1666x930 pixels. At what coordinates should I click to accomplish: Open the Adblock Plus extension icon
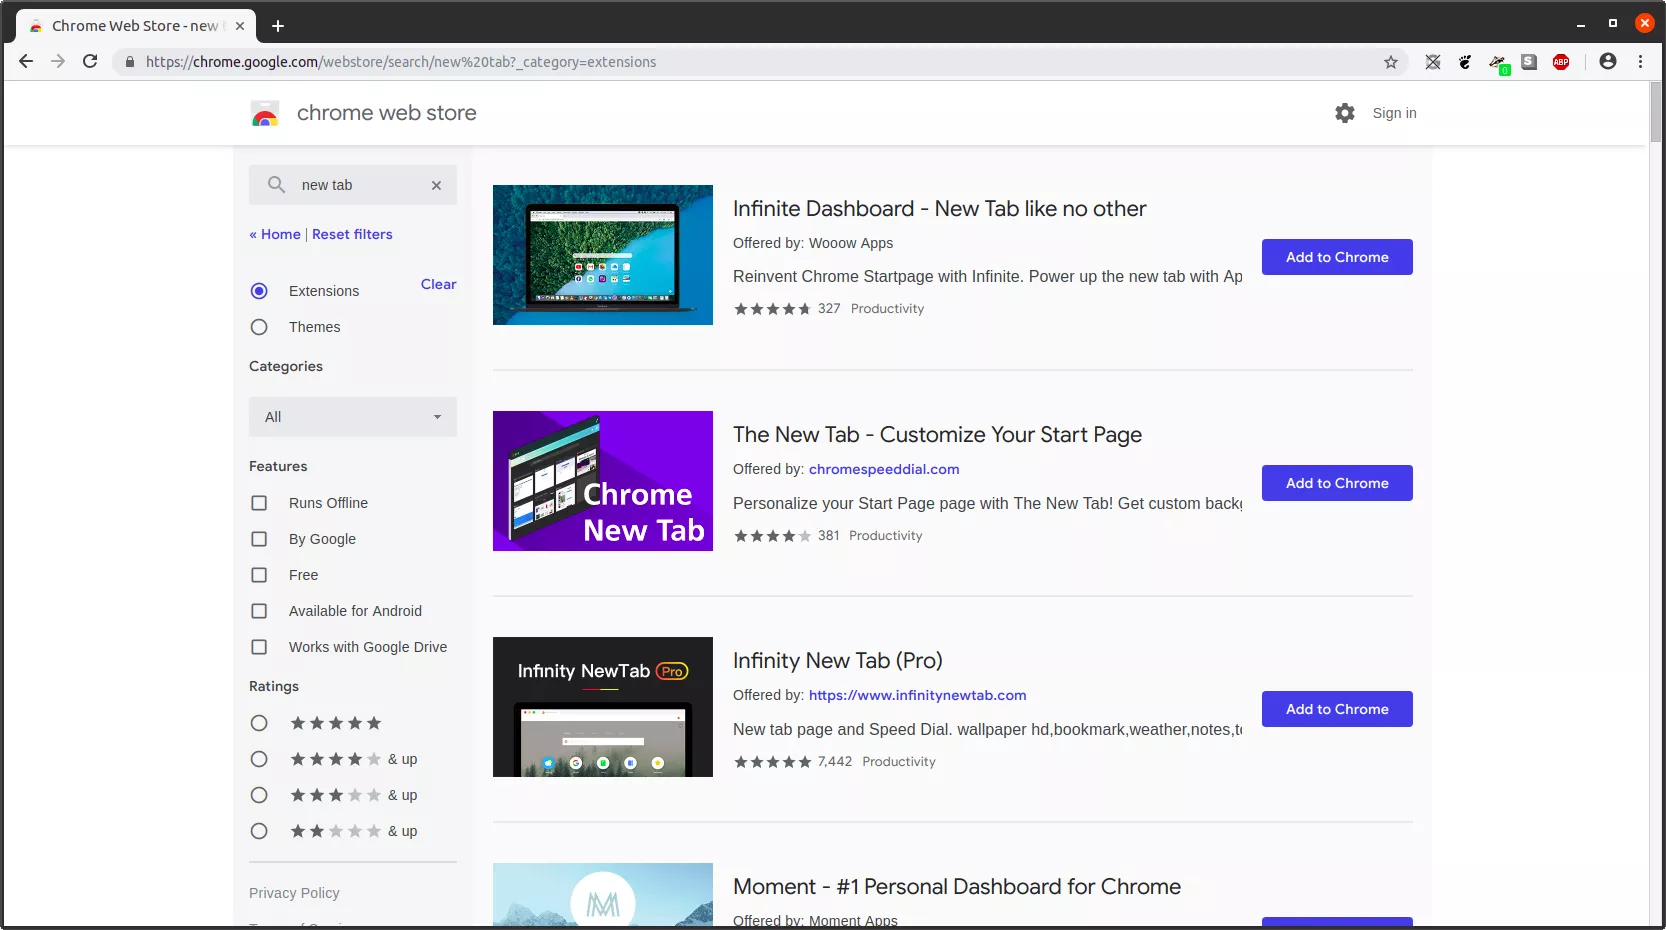pyautogui.click(x=1562, y=62)
